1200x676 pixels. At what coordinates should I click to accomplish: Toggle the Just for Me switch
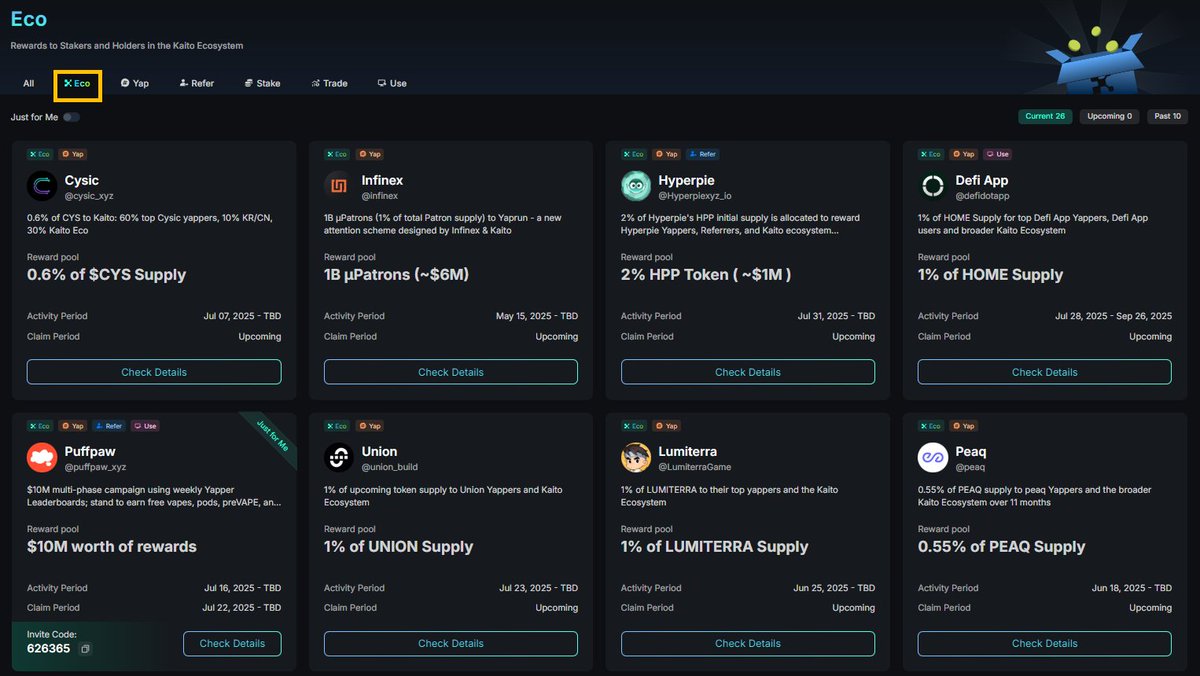click(x=71, y=117)
